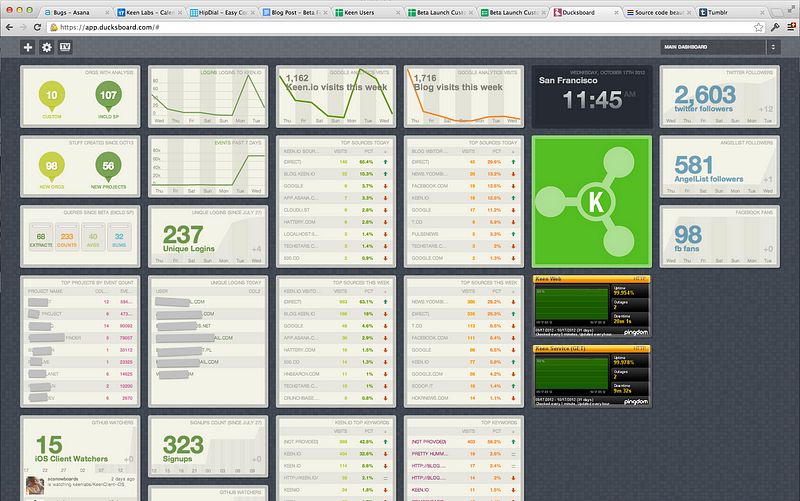Close the Ducksboard tab
The image size is (800, 501).
(x=616, y=12)
